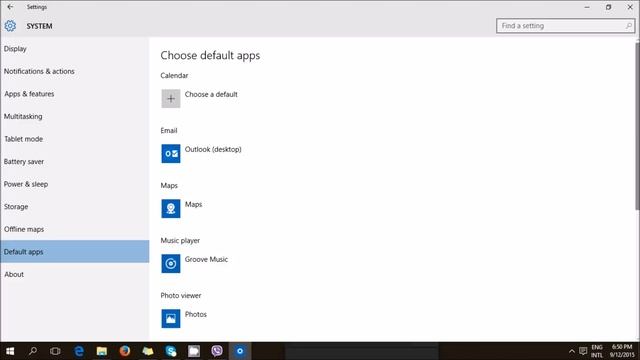Click the Outlook email app icon
Viewport: 640px width, 360px height.
click(x=171, y=153)
